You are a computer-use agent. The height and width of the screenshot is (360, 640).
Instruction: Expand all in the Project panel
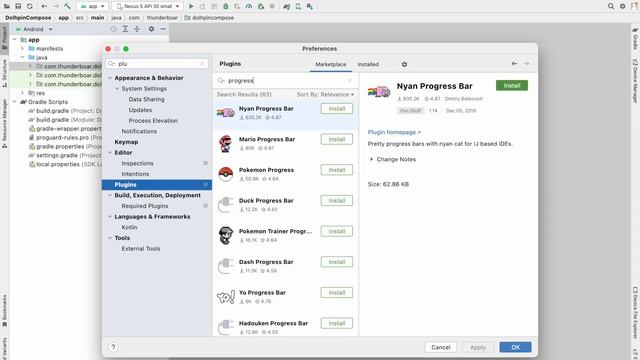(x=125, y=29)
